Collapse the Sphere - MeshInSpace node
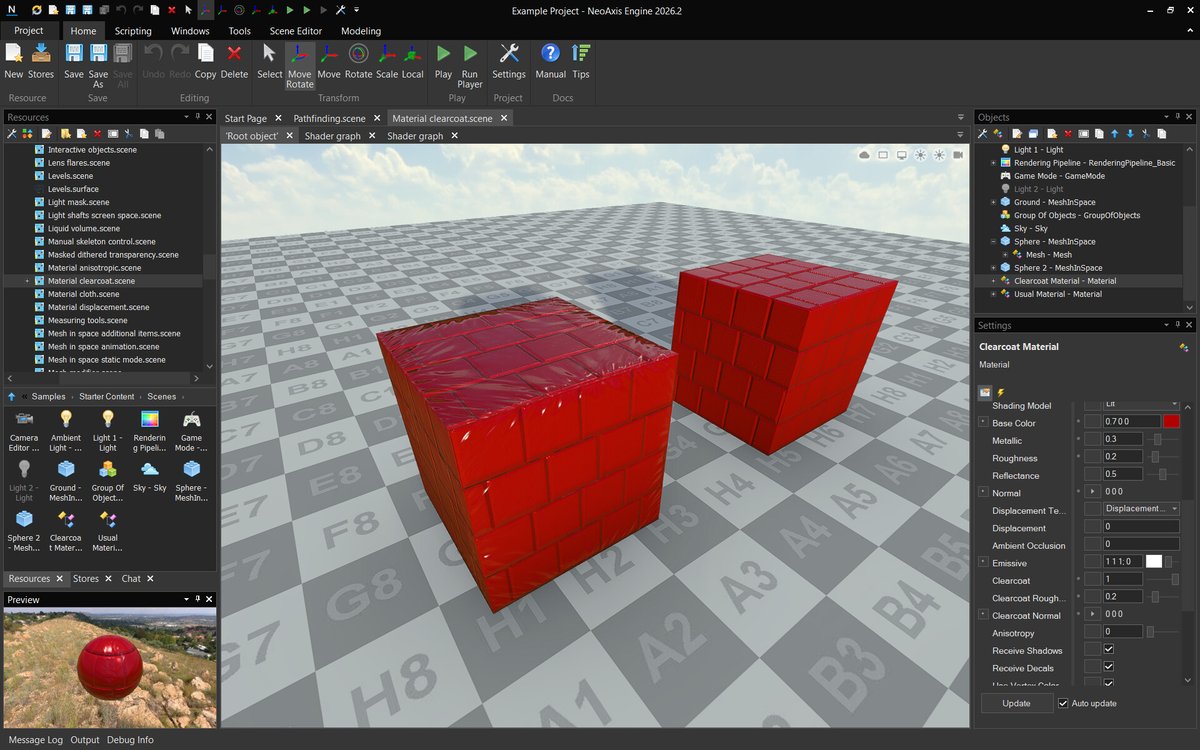 tap(993, 241)
